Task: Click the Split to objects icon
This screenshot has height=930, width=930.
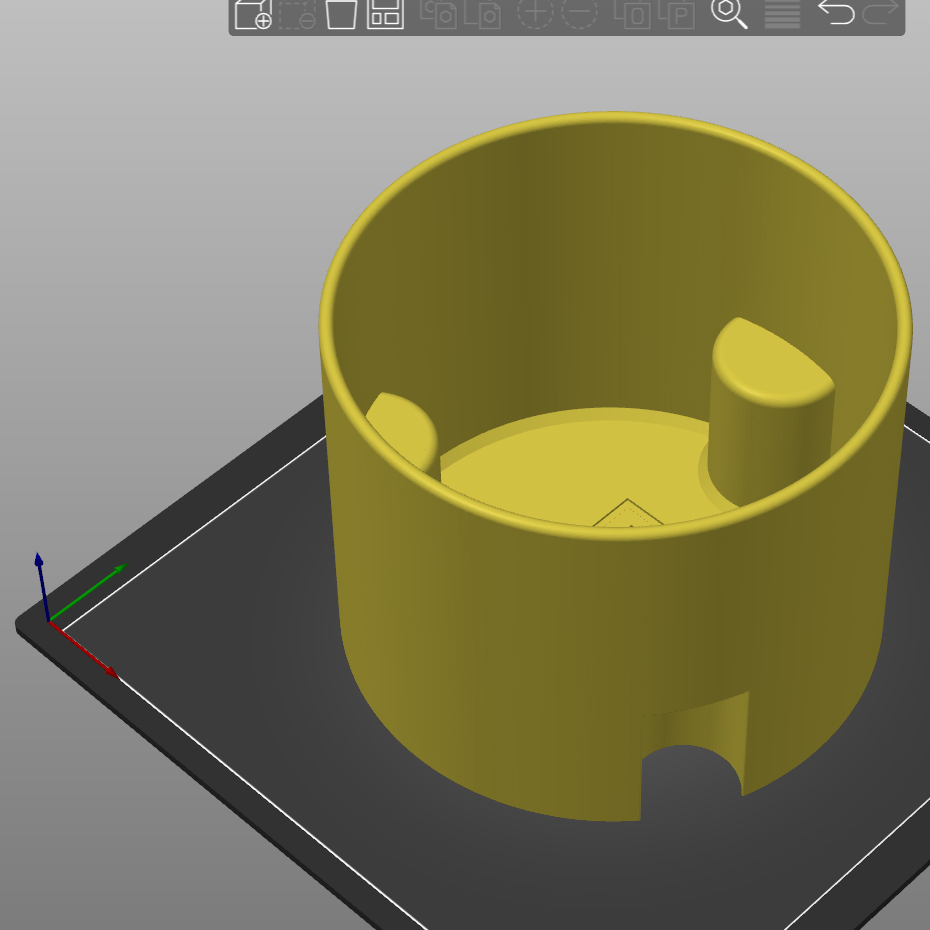Action: click(x=632, y=14)
